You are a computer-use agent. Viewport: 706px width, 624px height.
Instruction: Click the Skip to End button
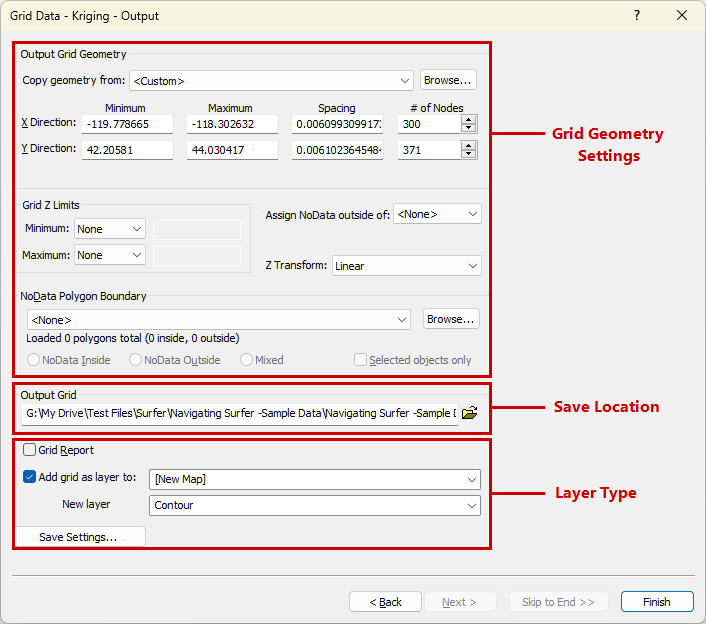coord(558,602)
